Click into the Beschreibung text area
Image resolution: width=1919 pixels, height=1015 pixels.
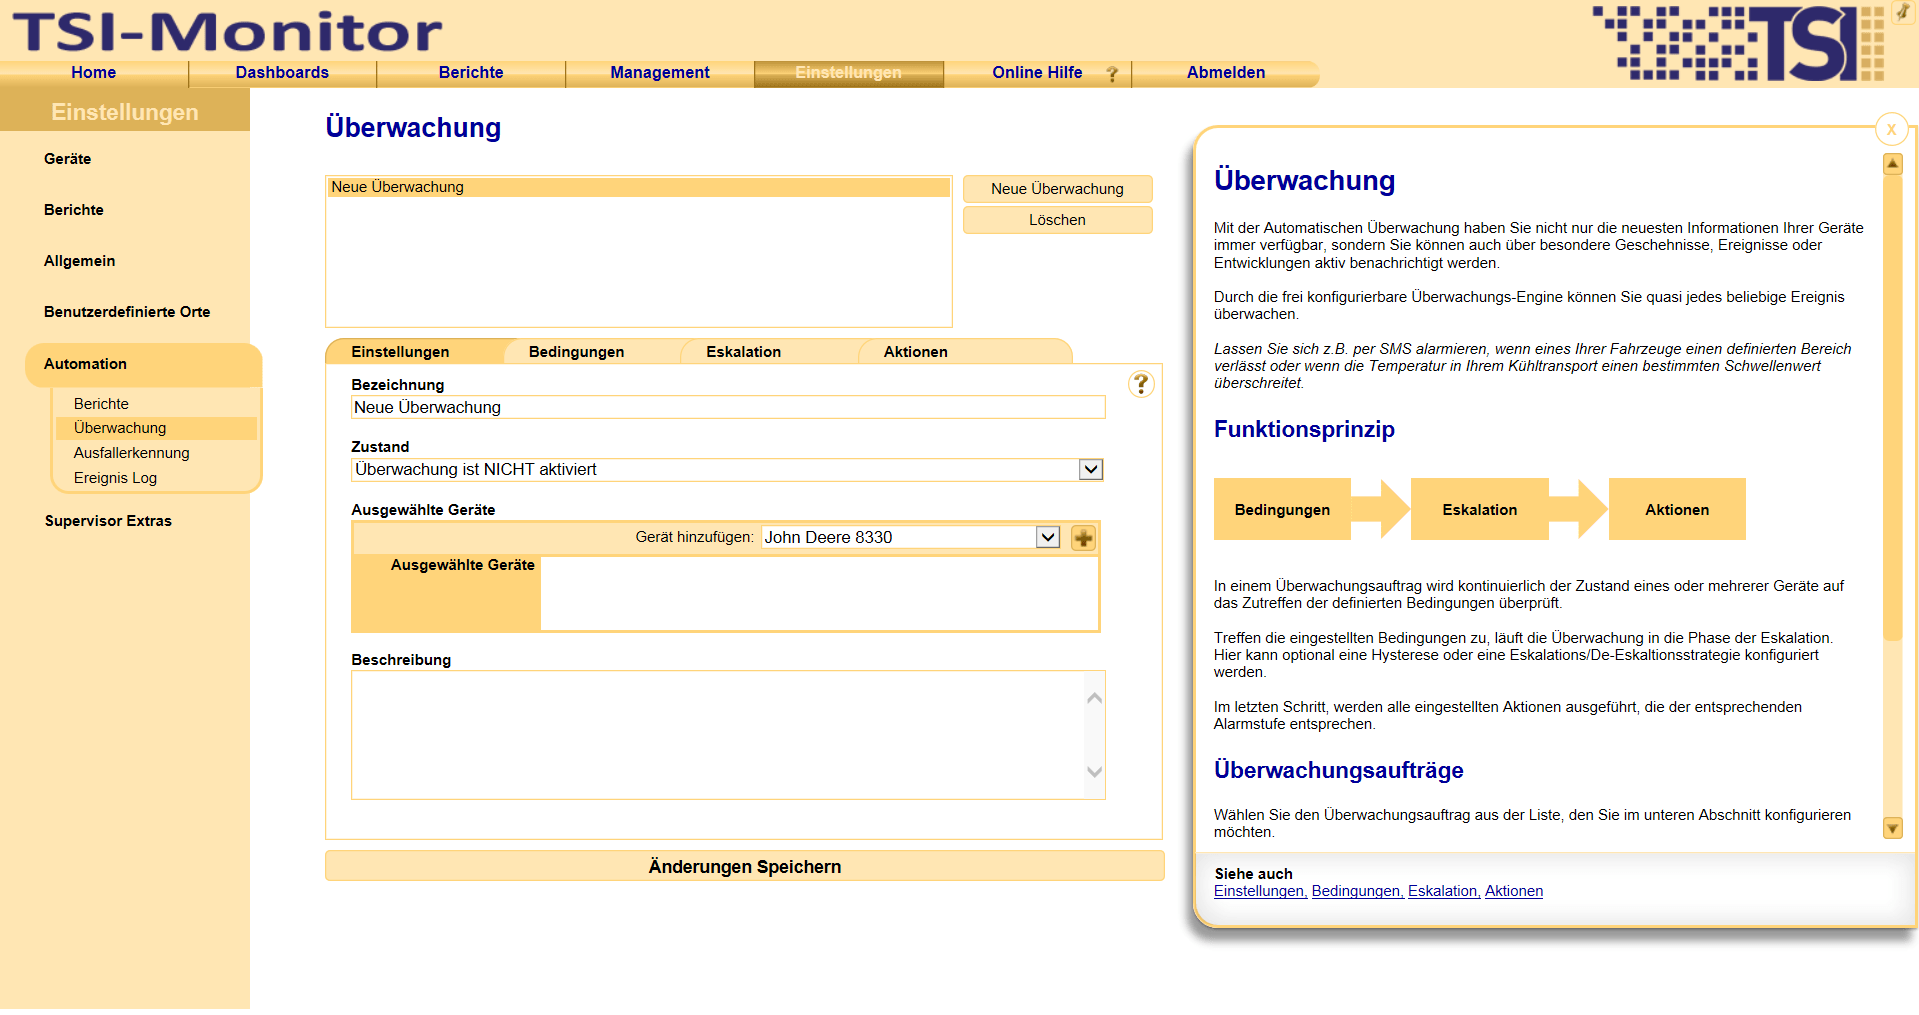[718, 735]
